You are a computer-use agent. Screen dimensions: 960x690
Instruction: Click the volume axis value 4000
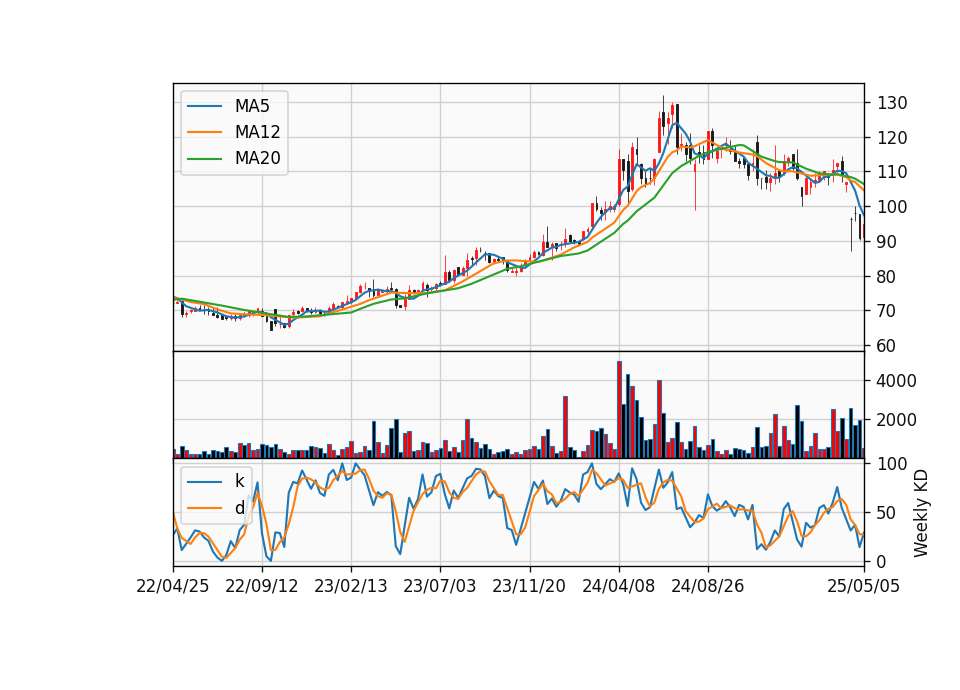tap(897, 381)
